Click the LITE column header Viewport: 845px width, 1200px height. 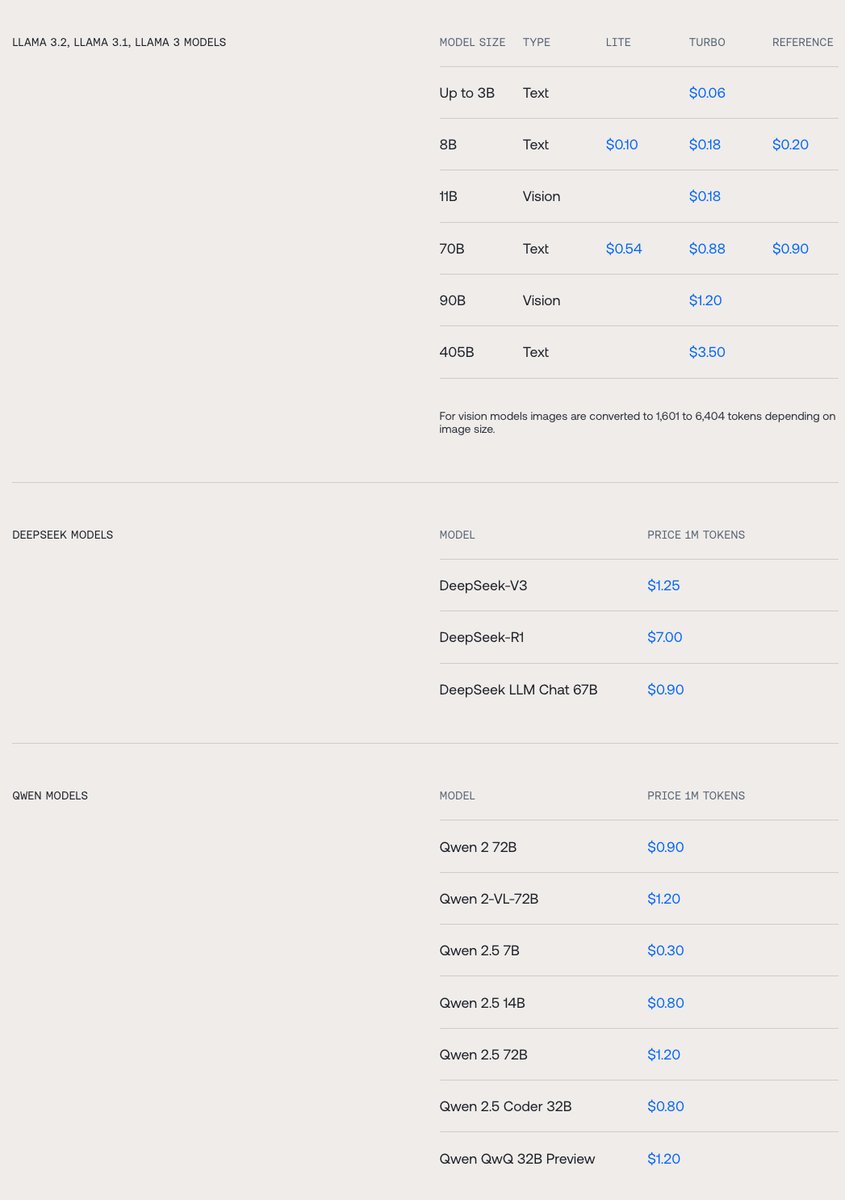point(618,43)
